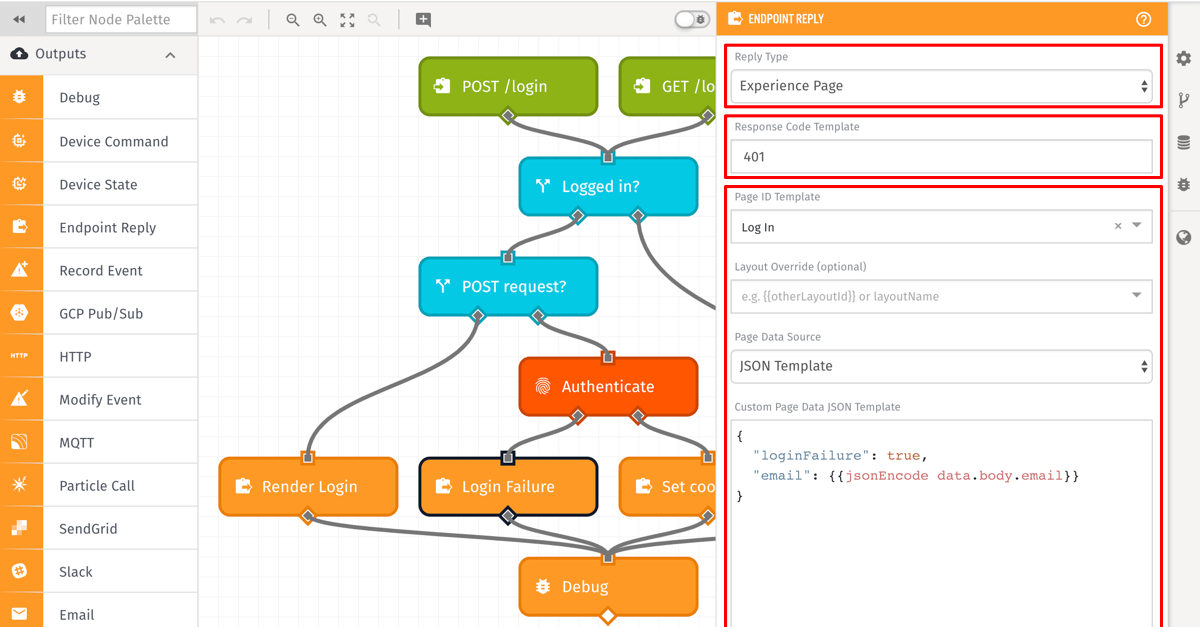Select the GET trigger node on canvas
This screenshot has height=627, width=1200.
668,86
